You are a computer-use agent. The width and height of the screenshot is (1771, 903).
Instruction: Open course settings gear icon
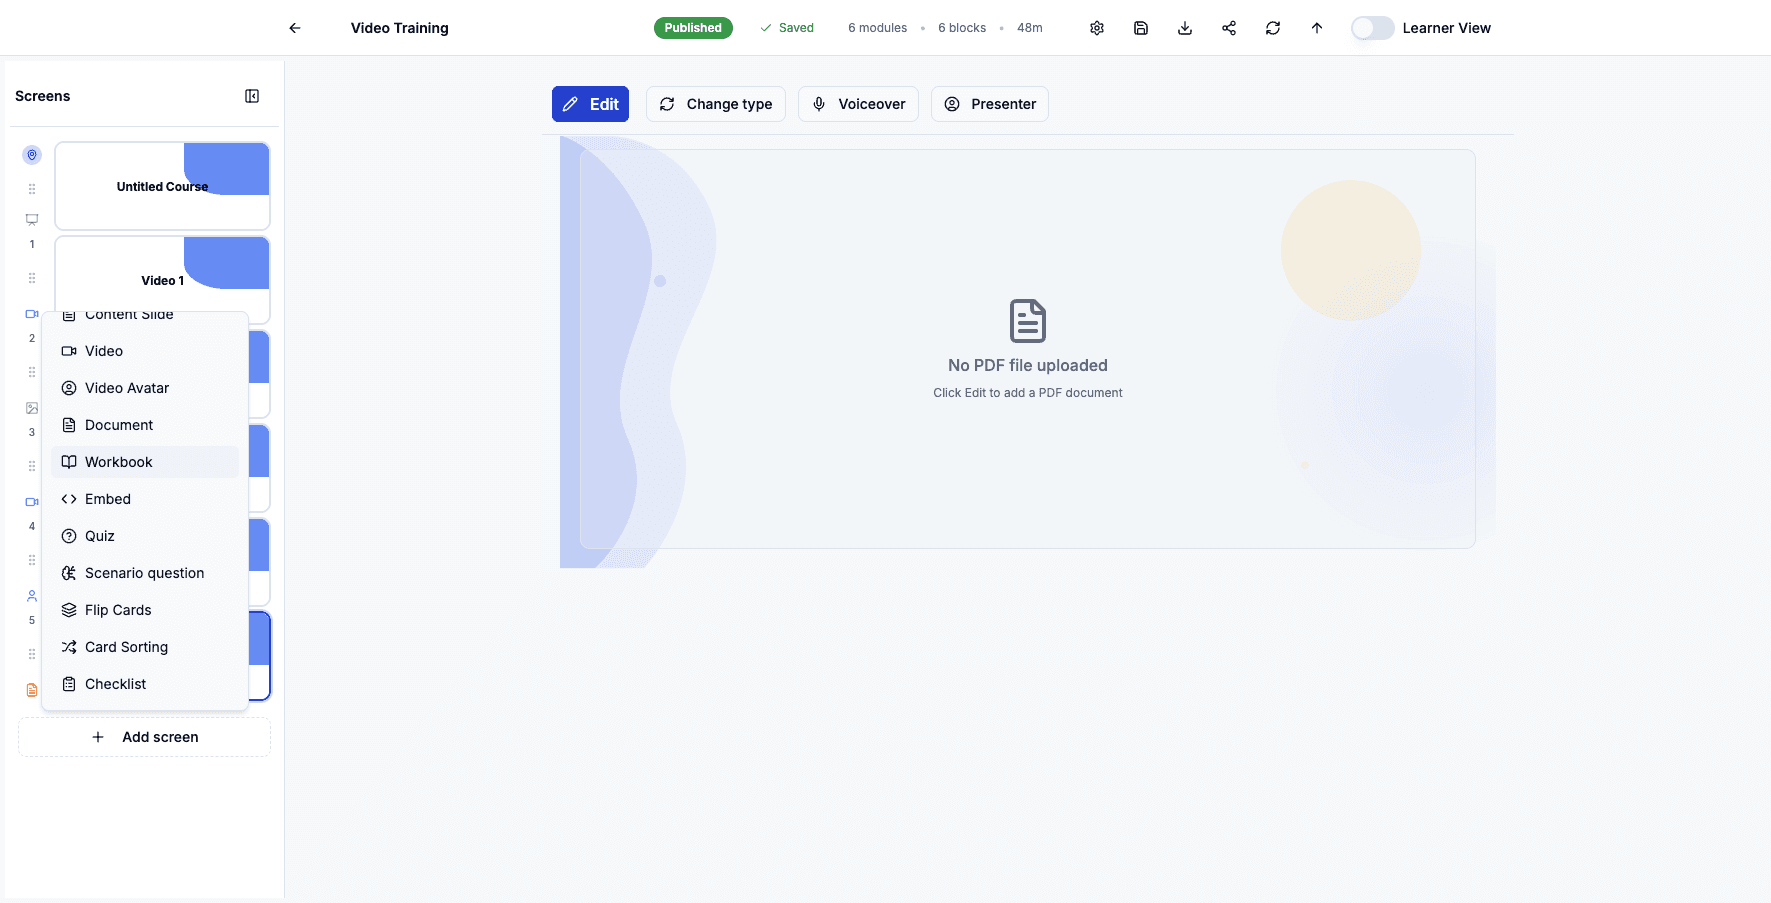click(x=1097, y=28)
